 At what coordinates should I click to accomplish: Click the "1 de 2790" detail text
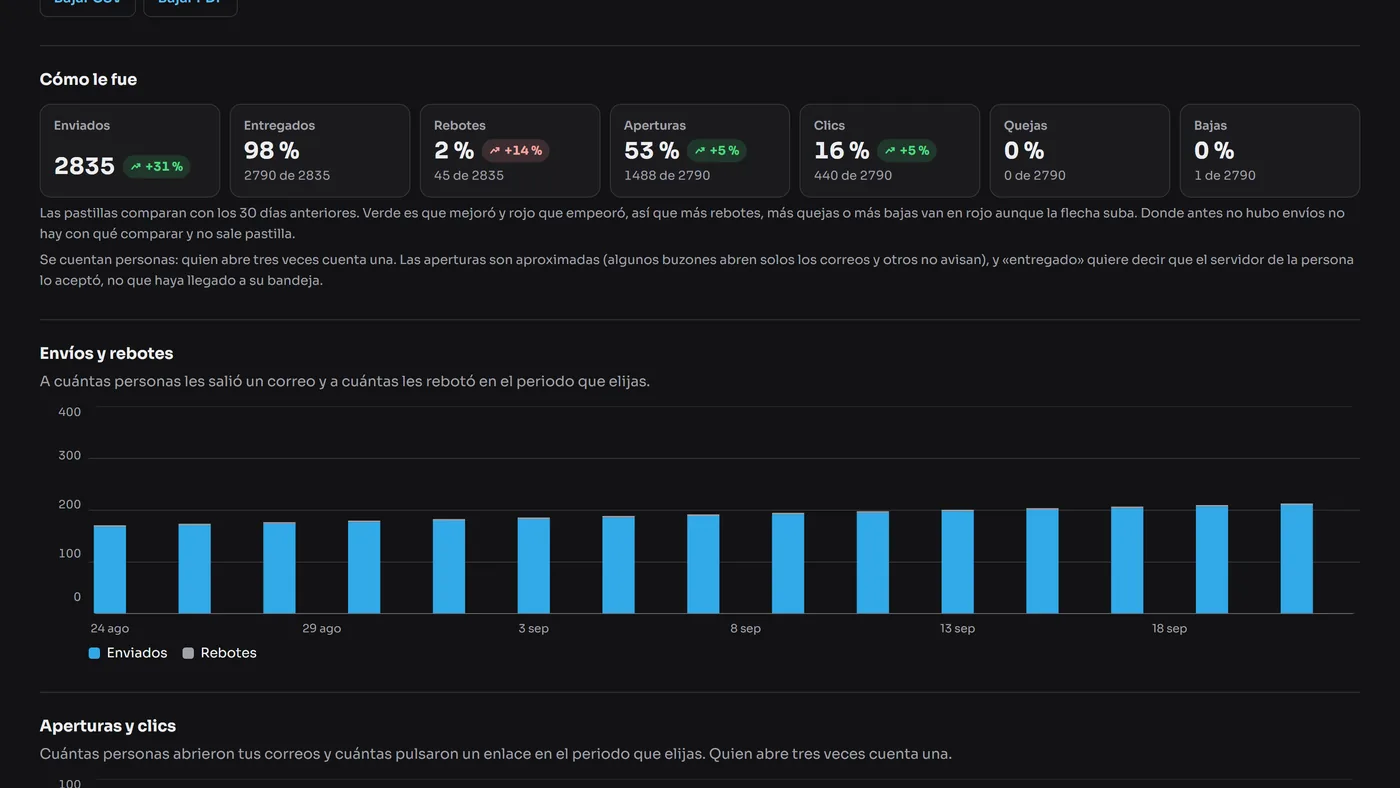pyautogui.click(x=1225, y=175)
